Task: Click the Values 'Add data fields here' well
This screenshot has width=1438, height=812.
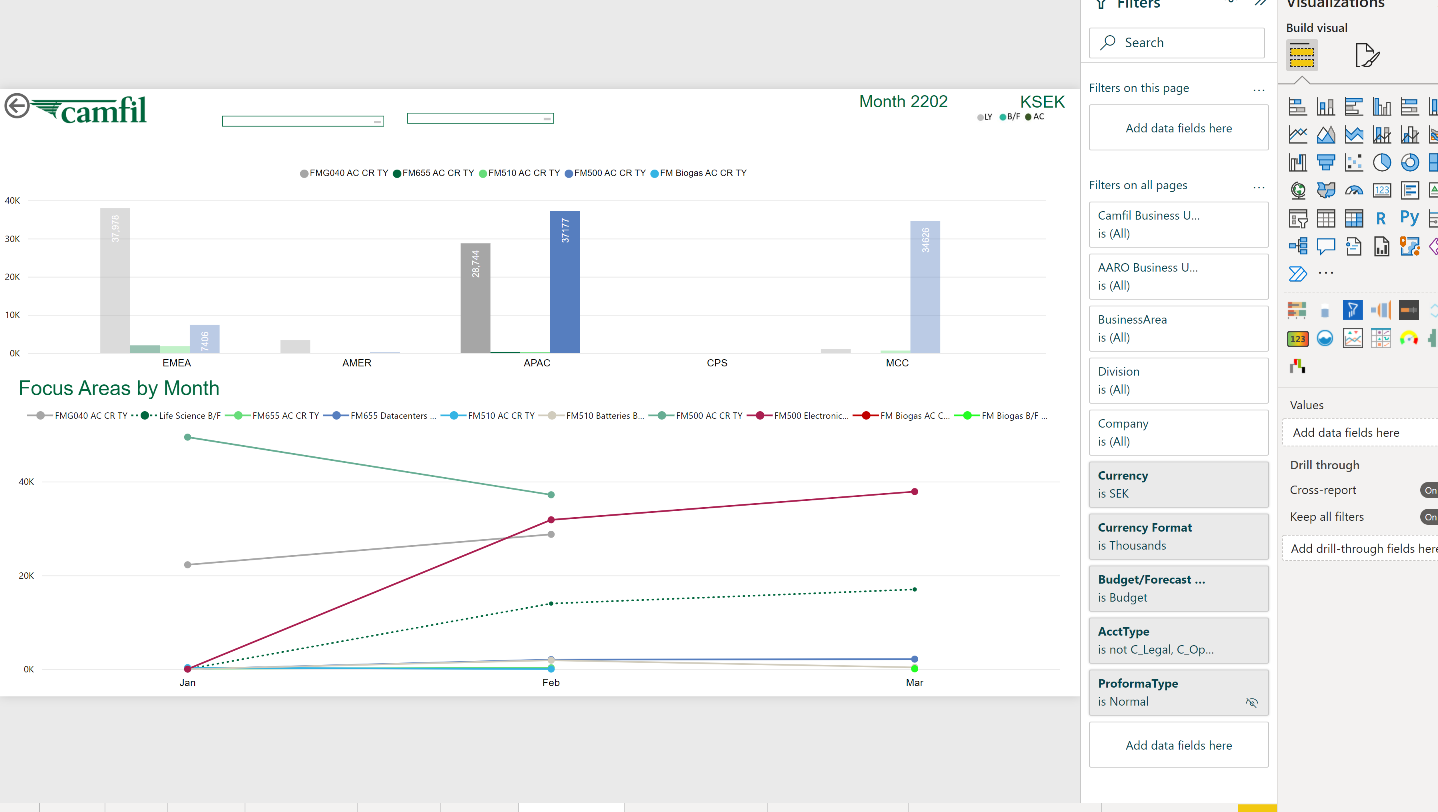Action: (1360, 432)
